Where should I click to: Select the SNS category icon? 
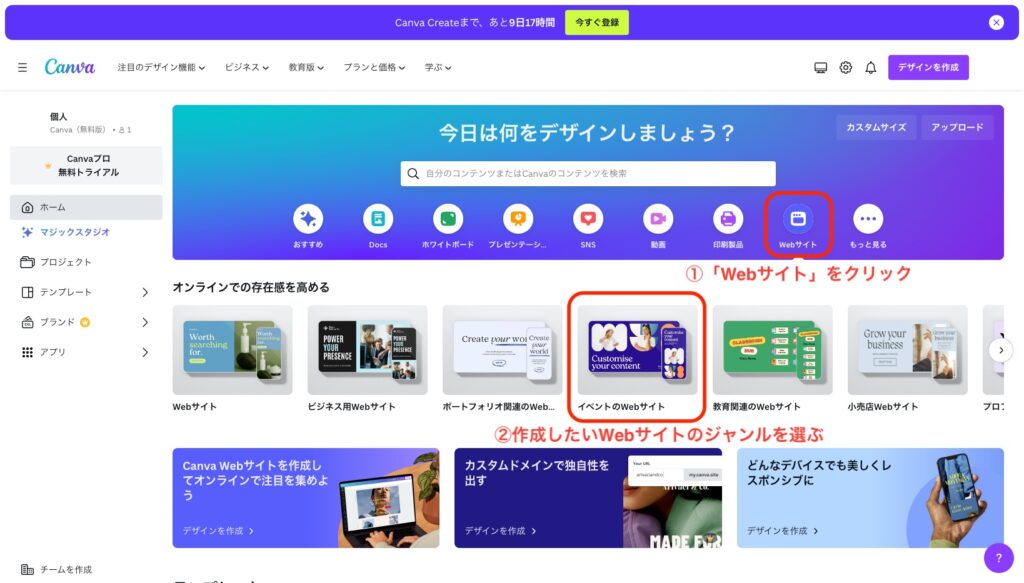pyautogui.click(x=588, y=219)
